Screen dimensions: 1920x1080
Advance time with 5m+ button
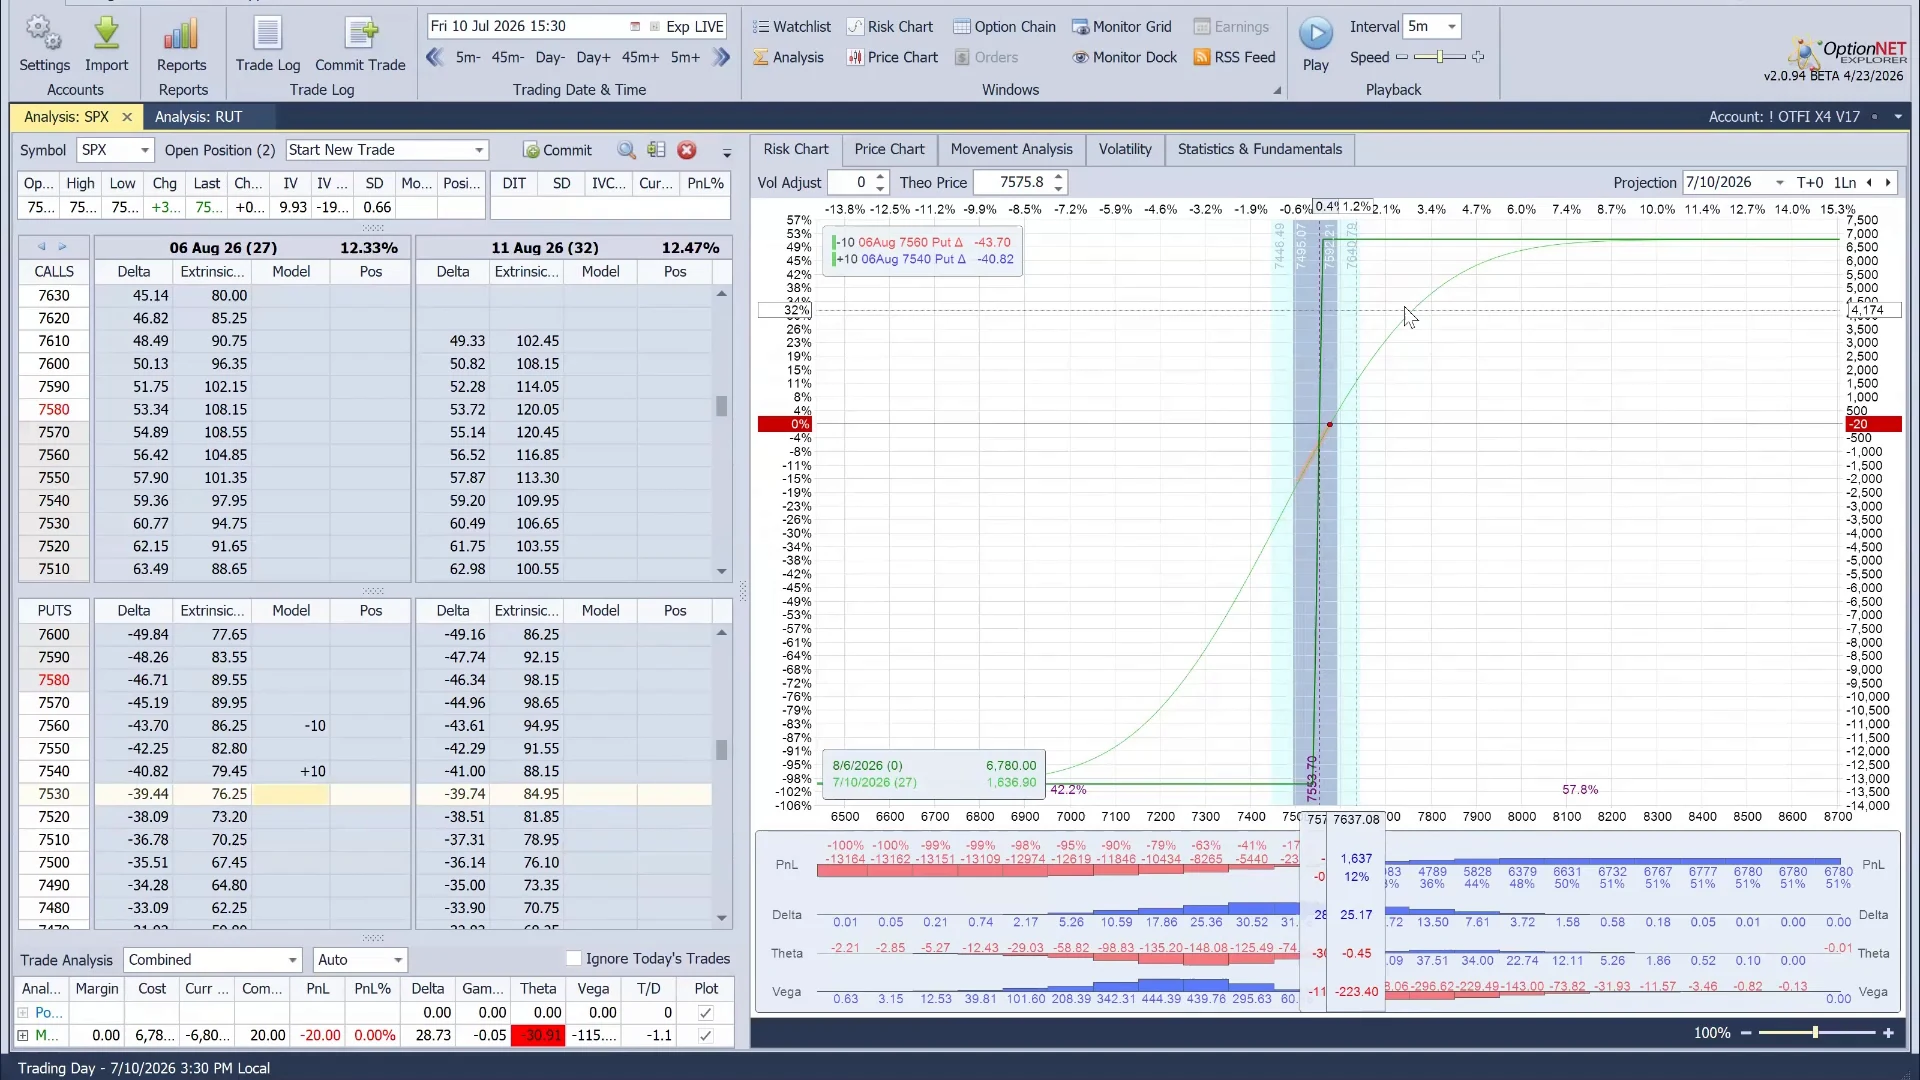pos(685,57)
